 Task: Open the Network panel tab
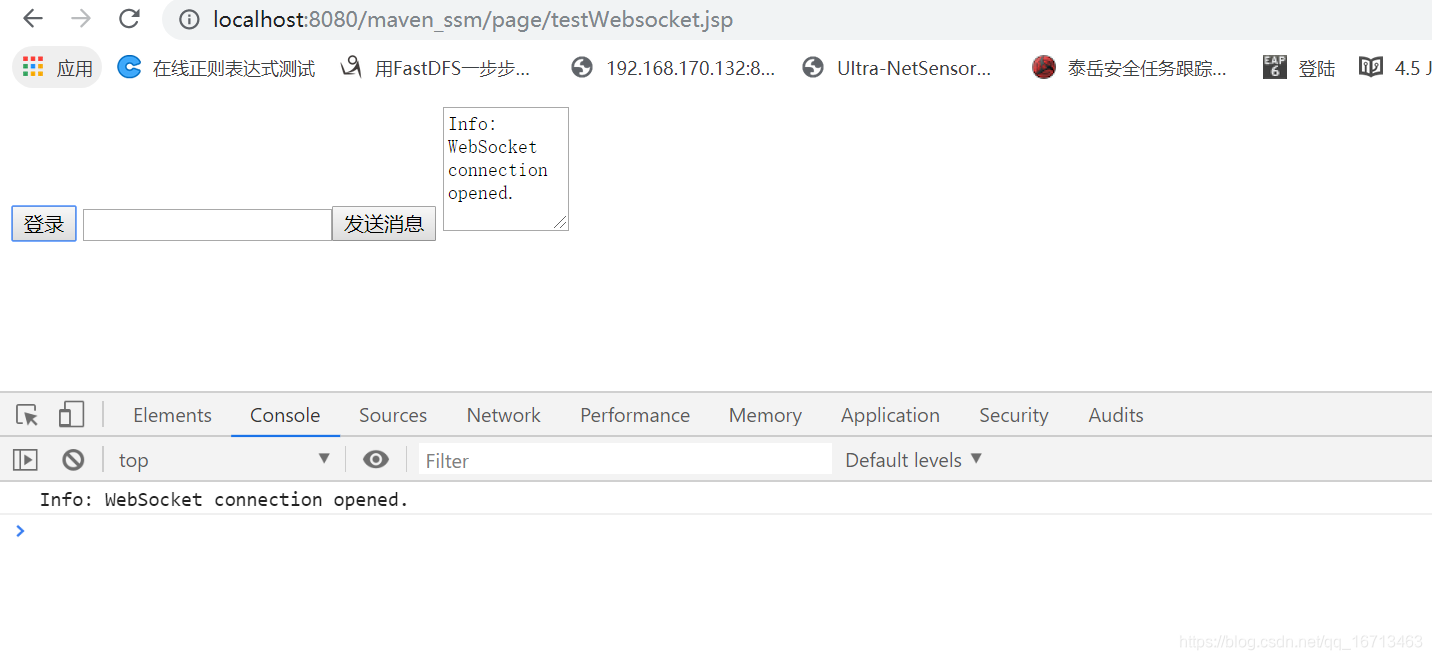point(503,414)
